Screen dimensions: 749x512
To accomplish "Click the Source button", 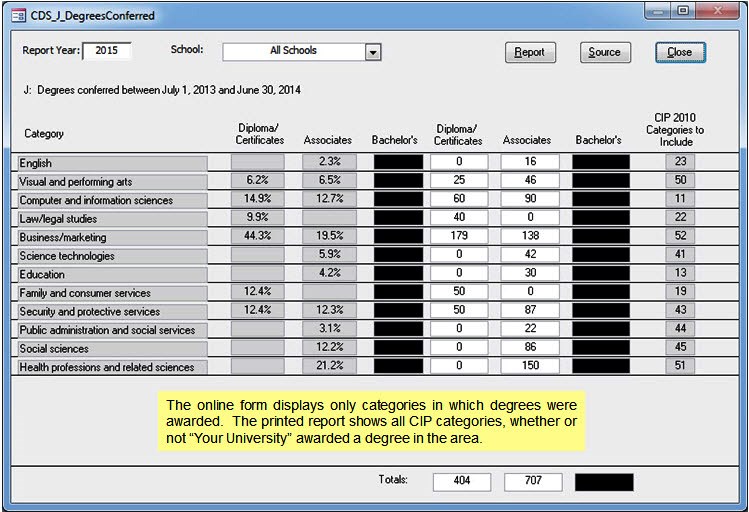I will click(x=605, y=52).
